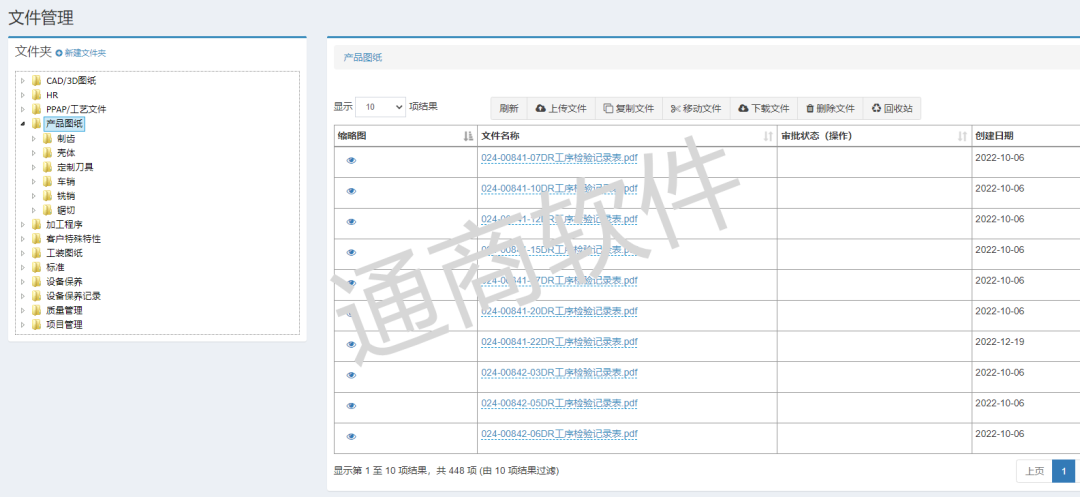Click the 复制文件 copy file button
This screenshot has height=497, width=1080.
628,108
